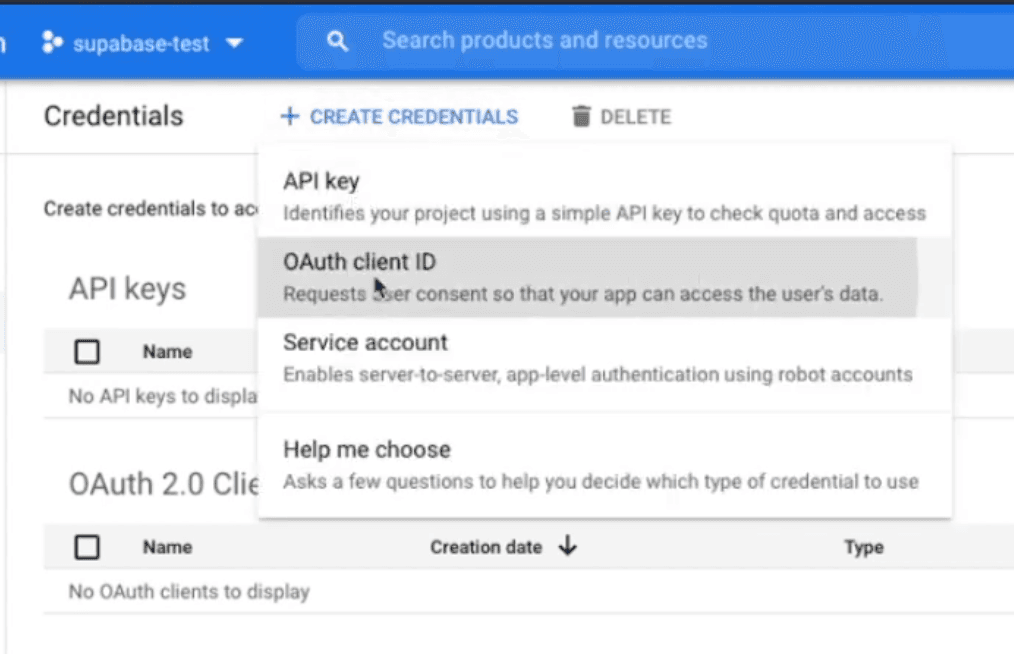Click the supabase-test project name

pos(141,44)
